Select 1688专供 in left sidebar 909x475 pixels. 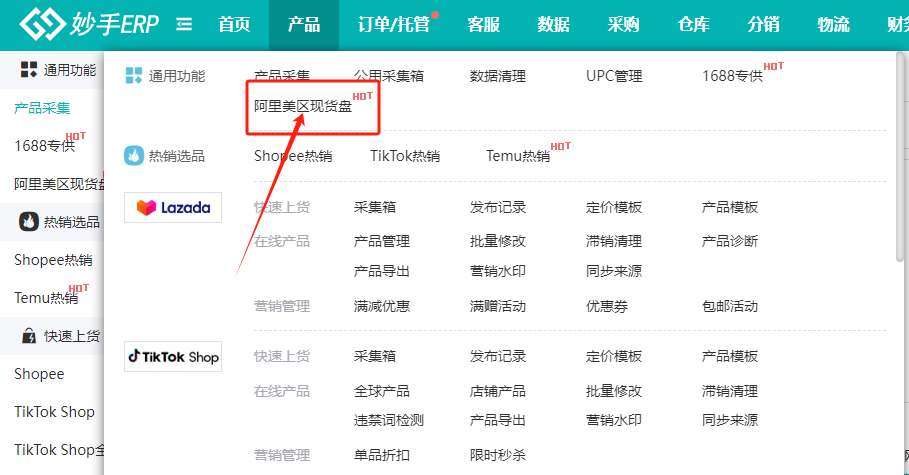45,146
